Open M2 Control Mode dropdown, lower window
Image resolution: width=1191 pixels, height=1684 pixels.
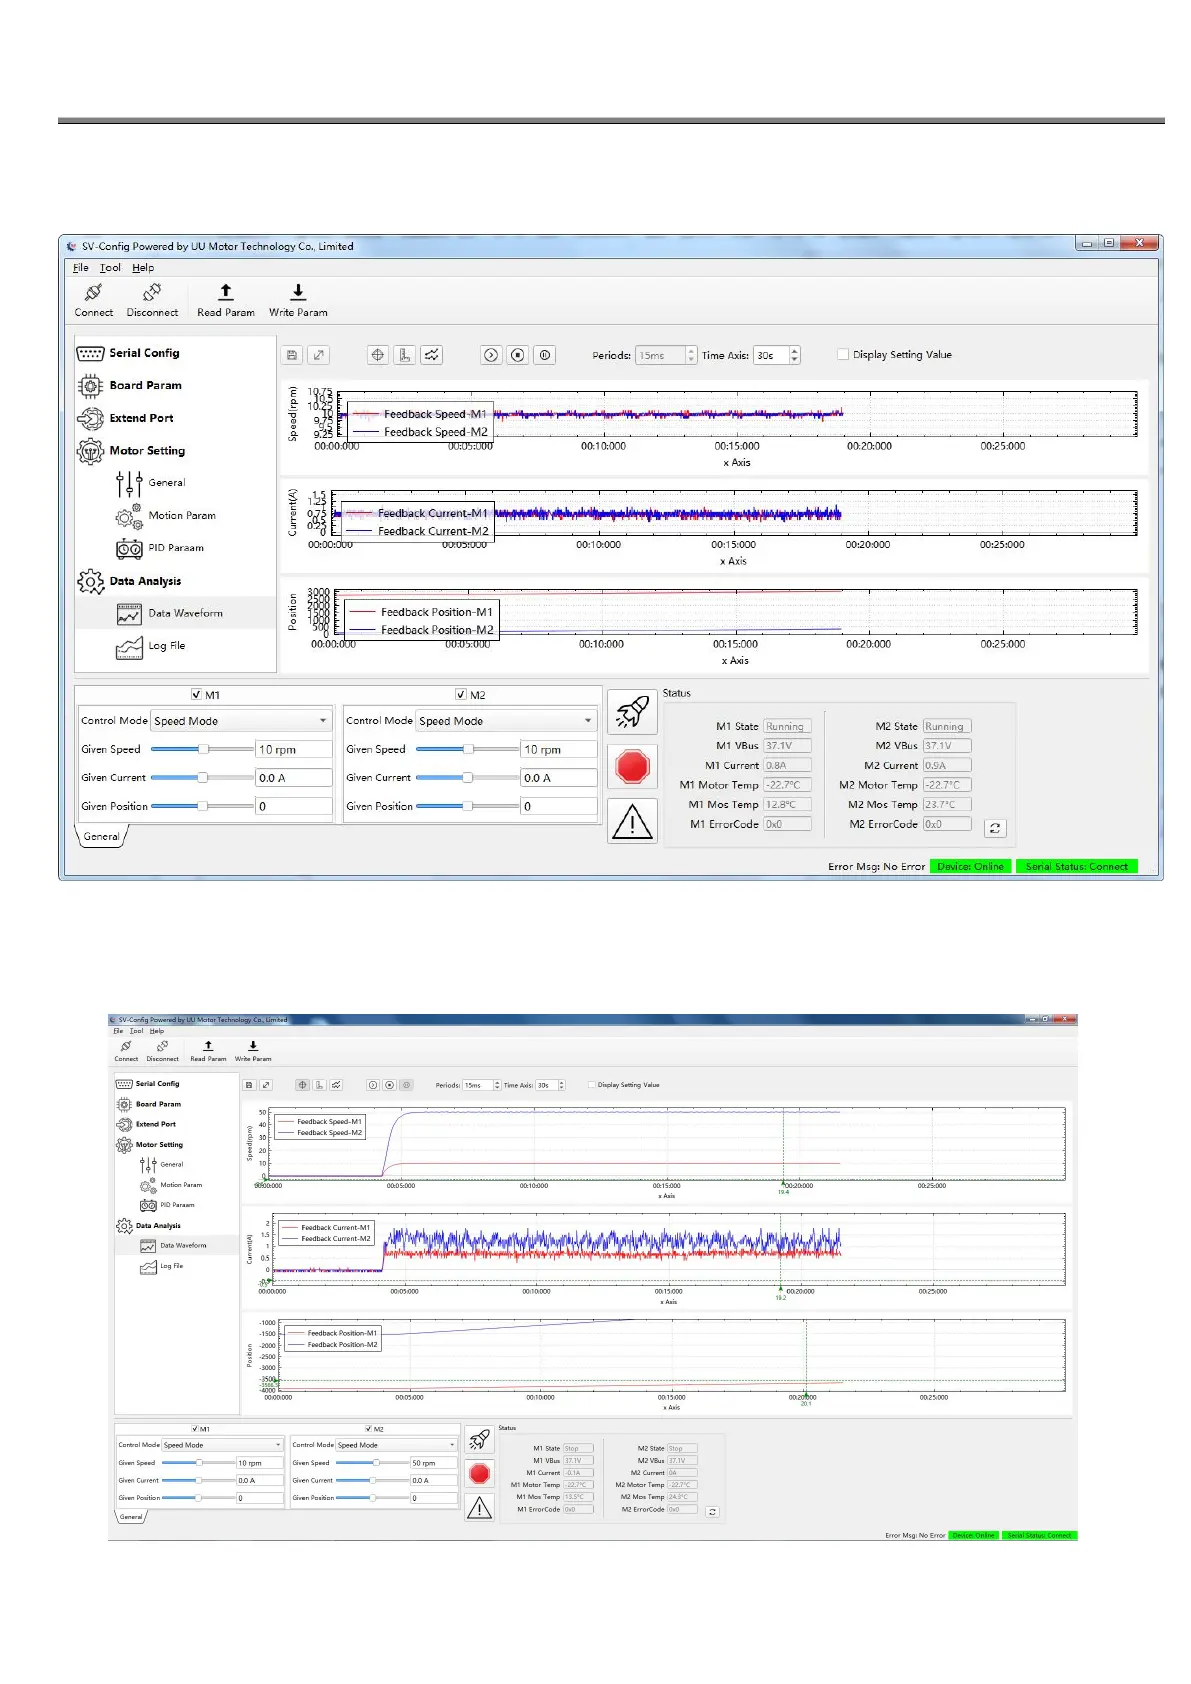(x=397, y=1444)
